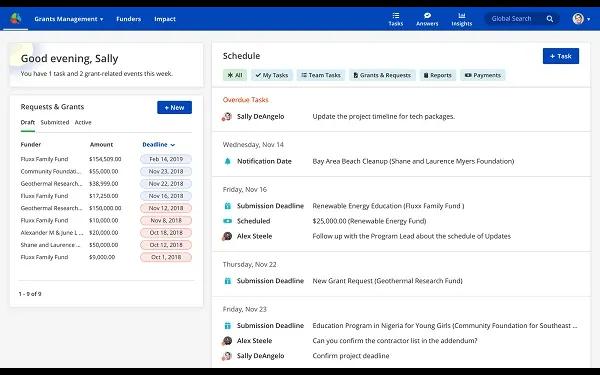Open the Fluxx Family Fund $154,509.00 draft
The width and height of the screenshot is (600, 375).
point(106,159)
